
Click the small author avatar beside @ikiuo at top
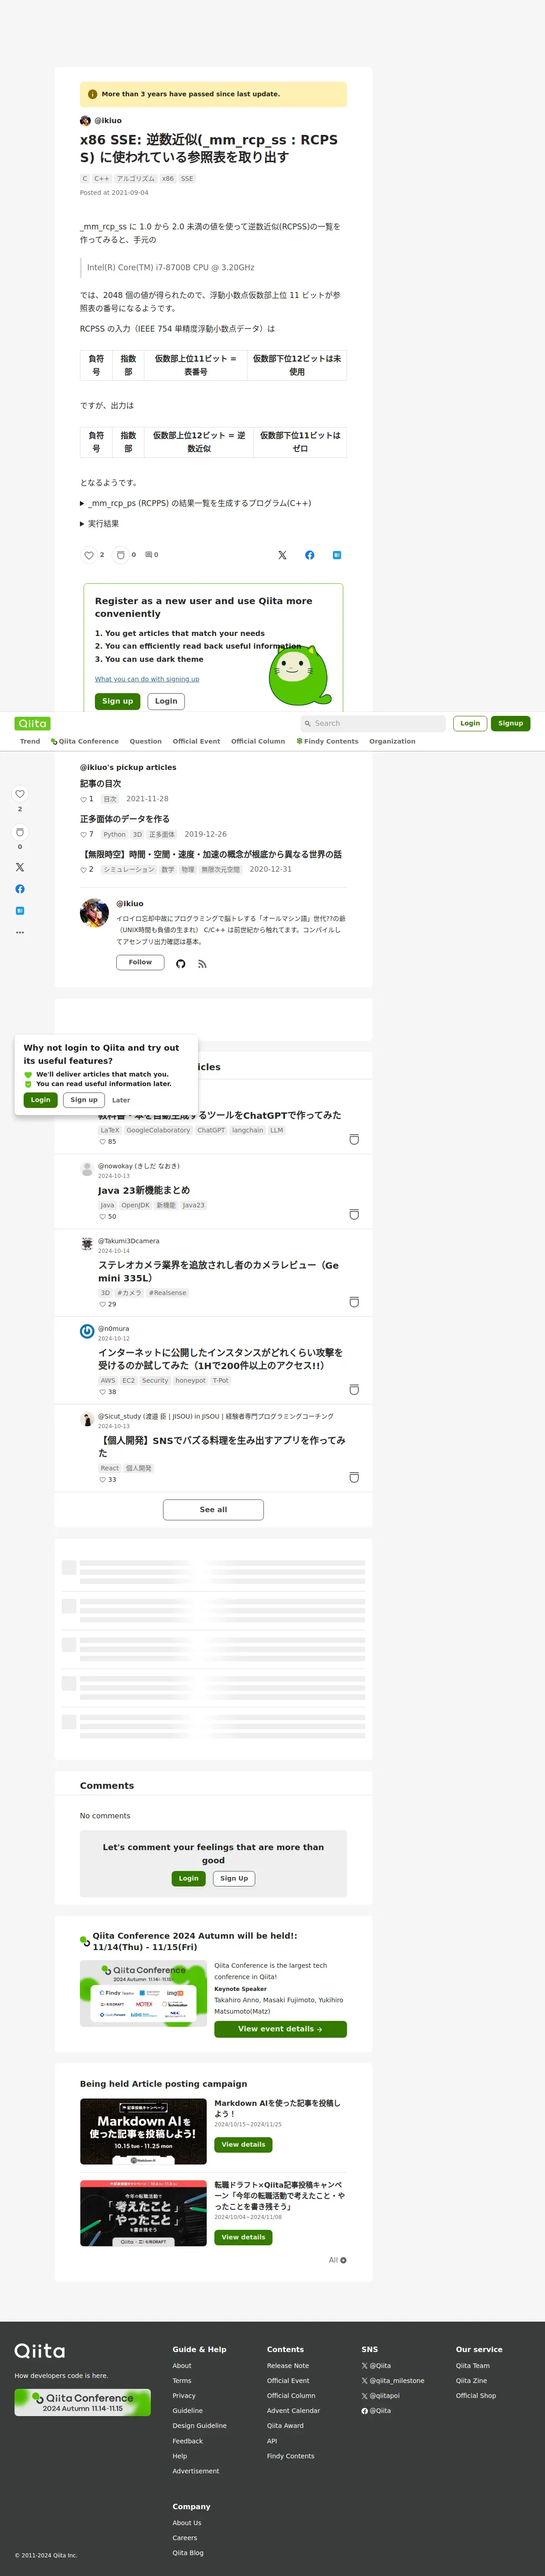pyautogui.click(x=85, y=121)
